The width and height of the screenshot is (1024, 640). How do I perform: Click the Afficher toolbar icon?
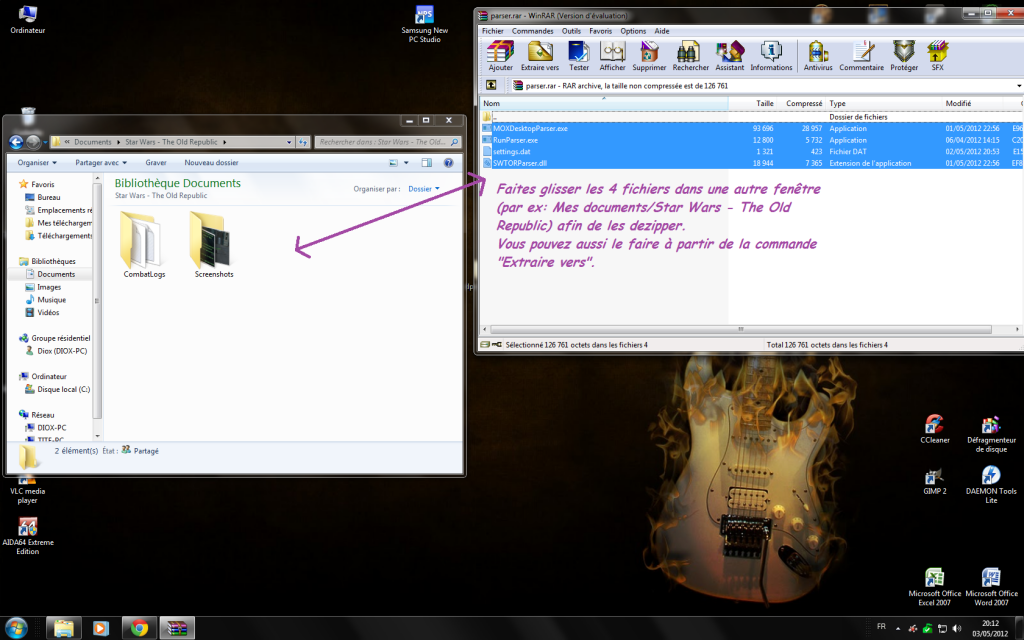pyautogui.click(x=613, y=56)
